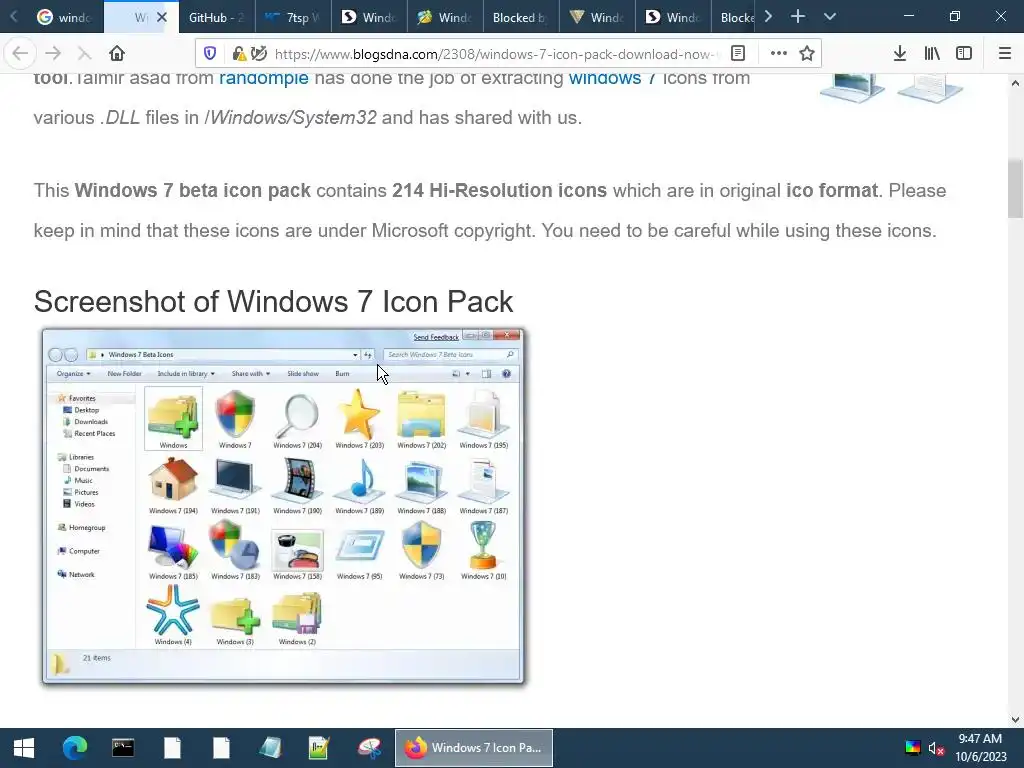The height and width of the screenshot is (768, 1024).
Task: Follow the 'windows 7' link in the paragraph
Action: coord(612,78)
